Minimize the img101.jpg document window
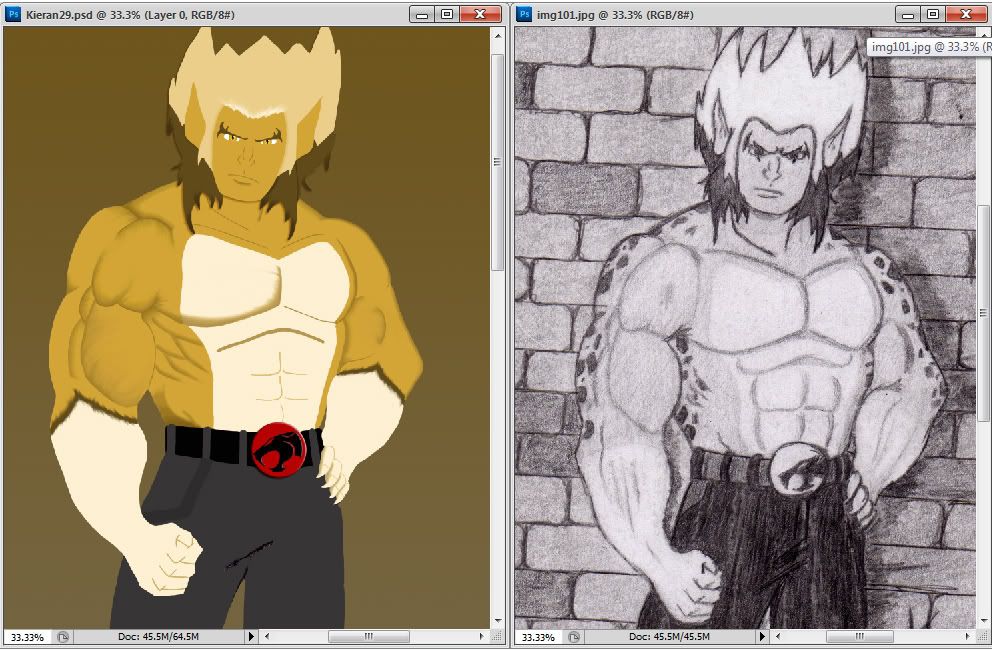The height and width of the screenshot is (651, 992). [908, 14]
